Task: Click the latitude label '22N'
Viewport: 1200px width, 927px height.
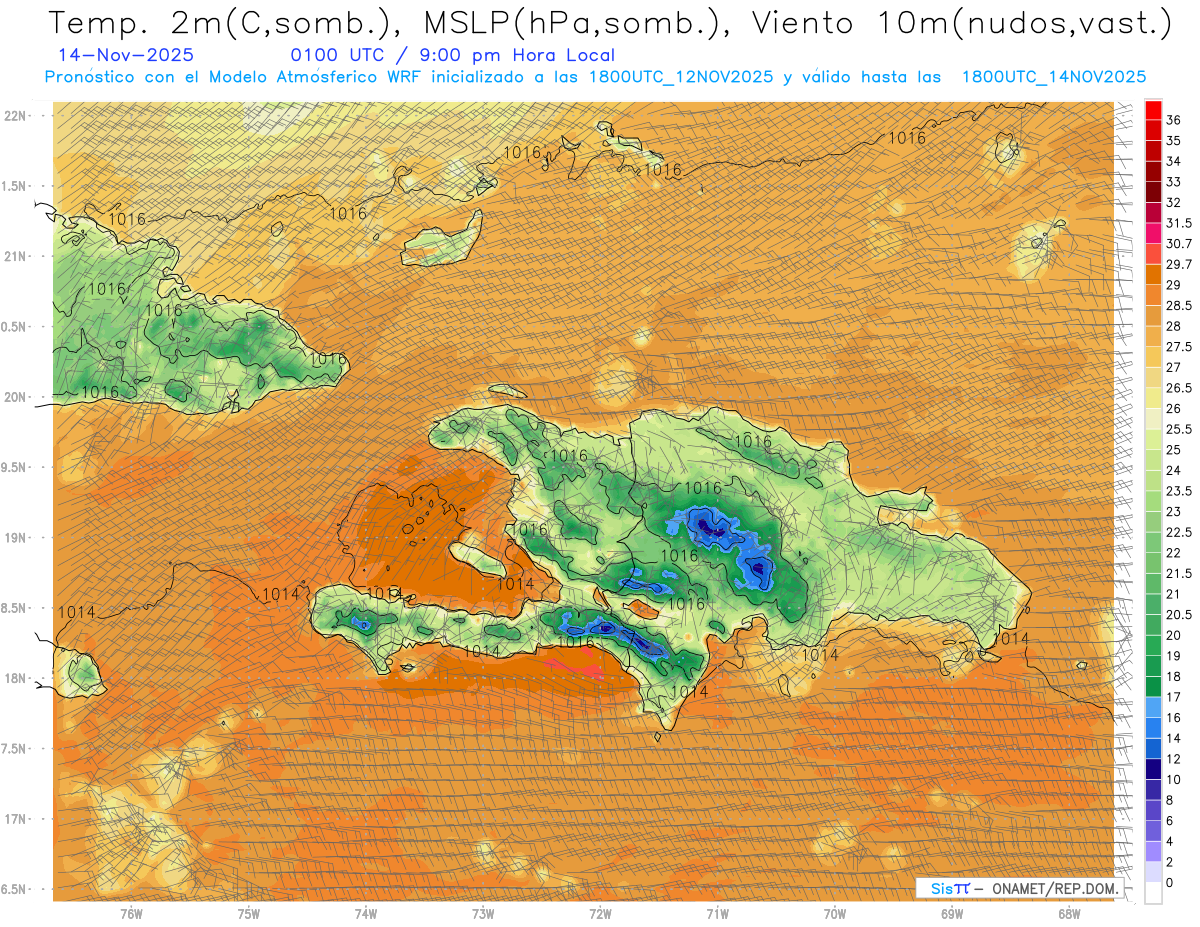Action: click(17, 115)
